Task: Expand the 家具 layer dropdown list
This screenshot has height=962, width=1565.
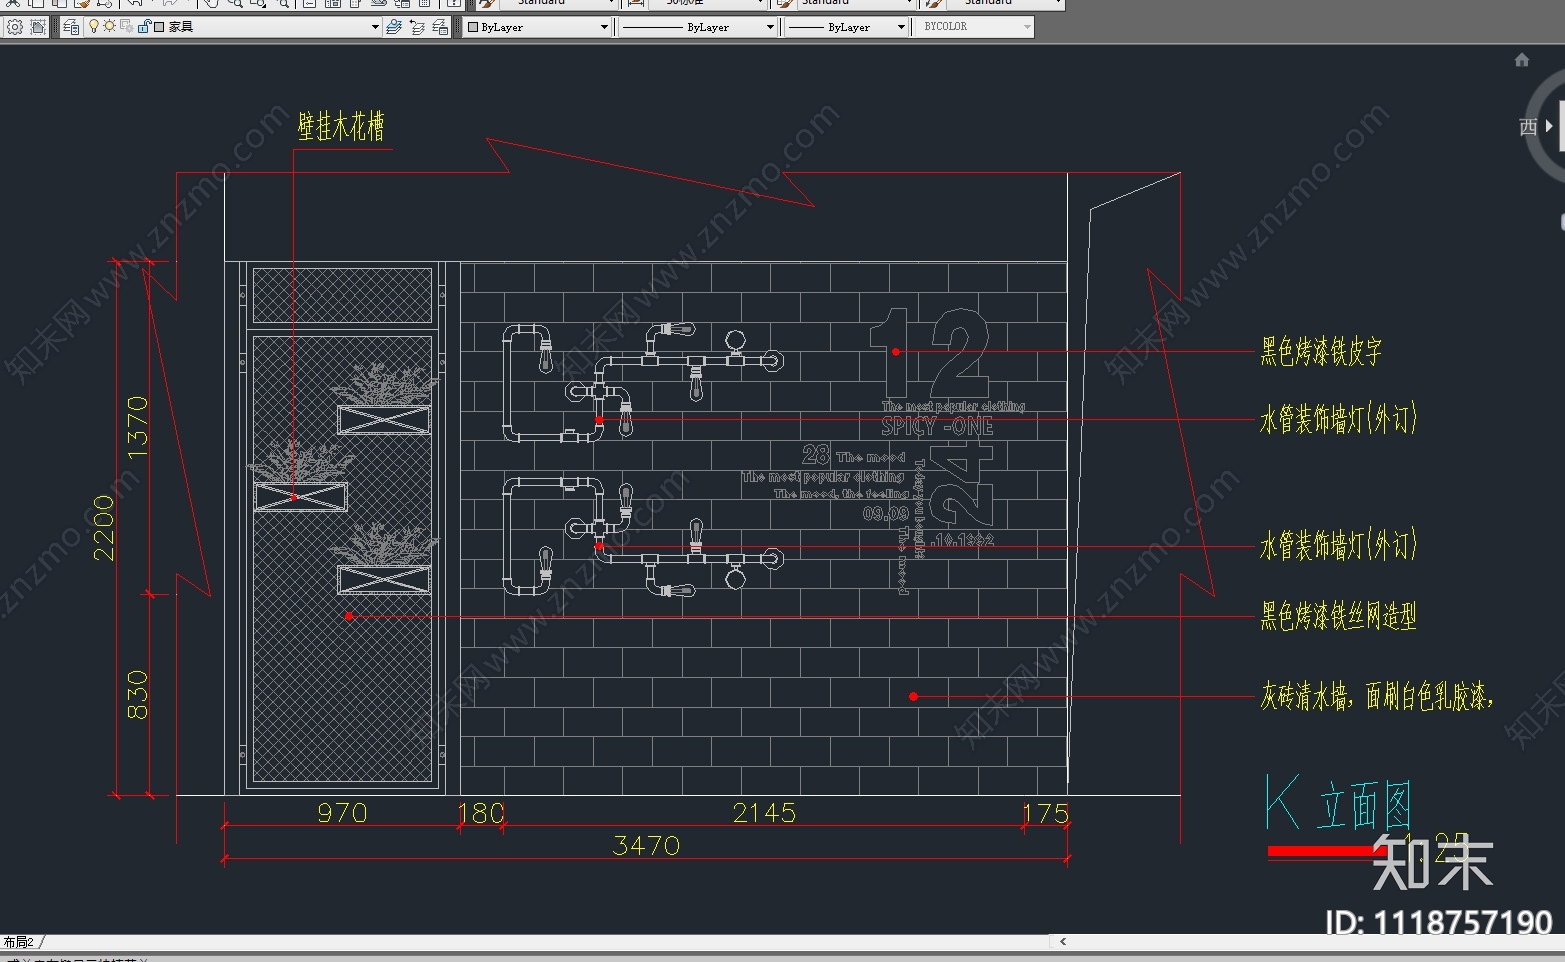Action: coord(375,27)
